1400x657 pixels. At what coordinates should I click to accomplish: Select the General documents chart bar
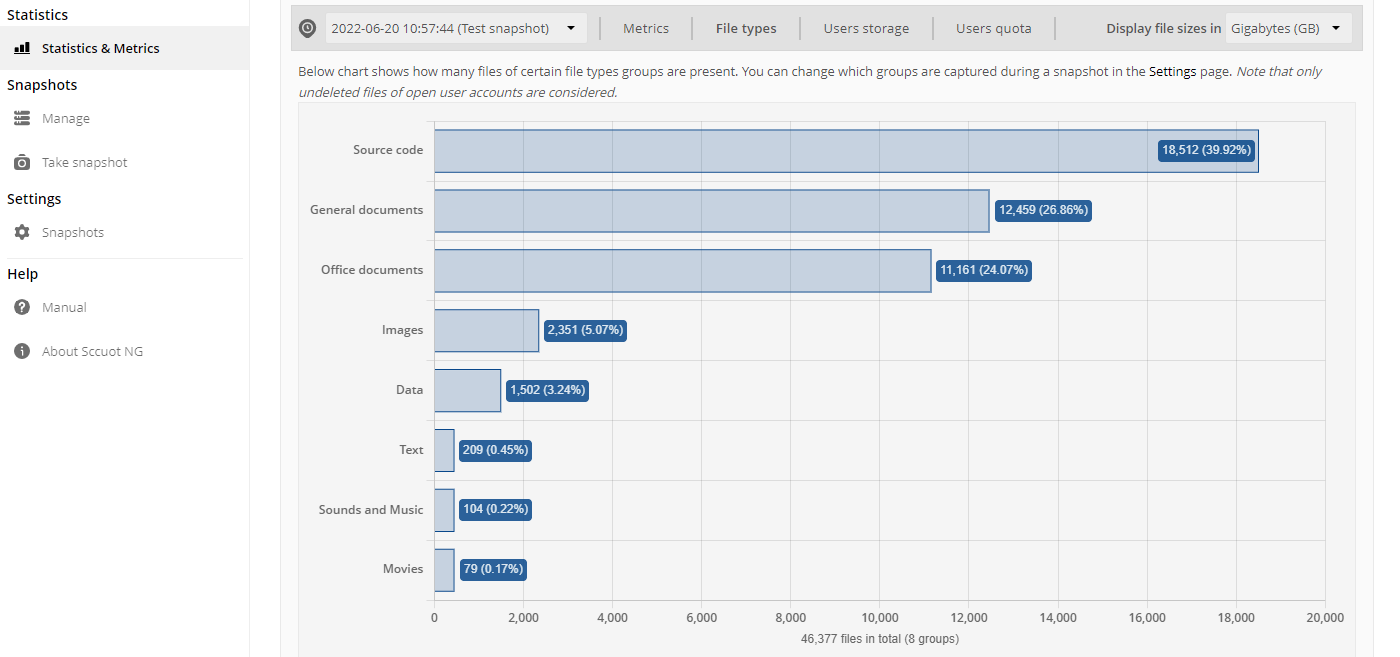pos(711,211)
